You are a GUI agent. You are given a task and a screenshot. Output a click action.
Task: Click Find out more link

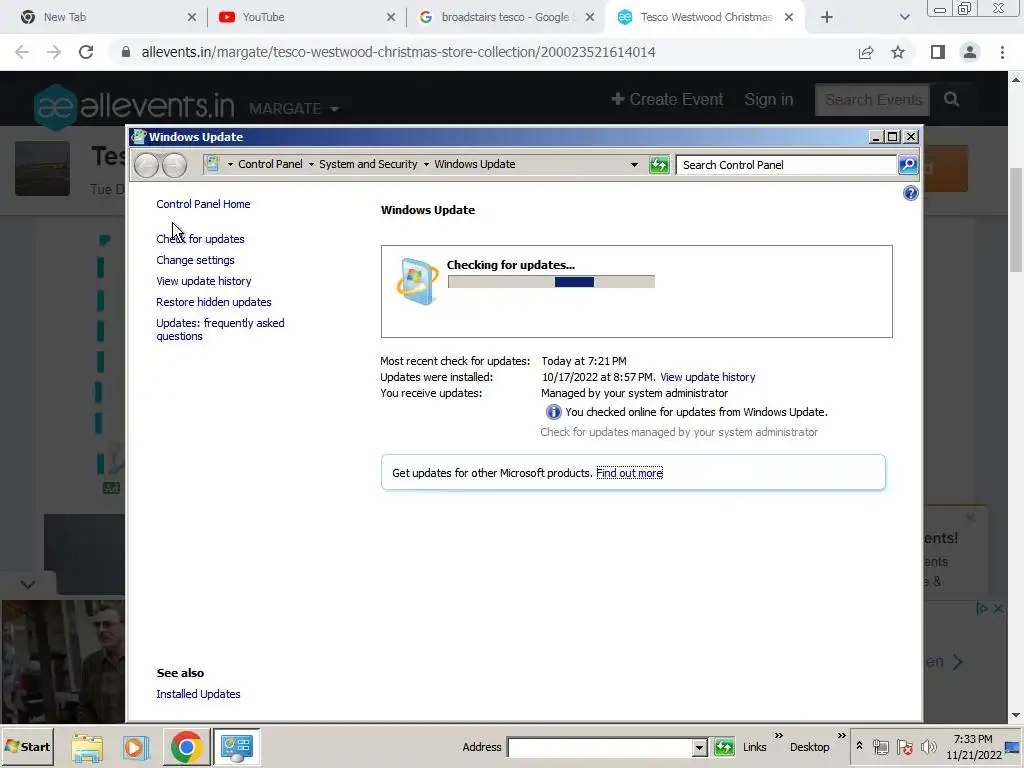pos(630,473)
